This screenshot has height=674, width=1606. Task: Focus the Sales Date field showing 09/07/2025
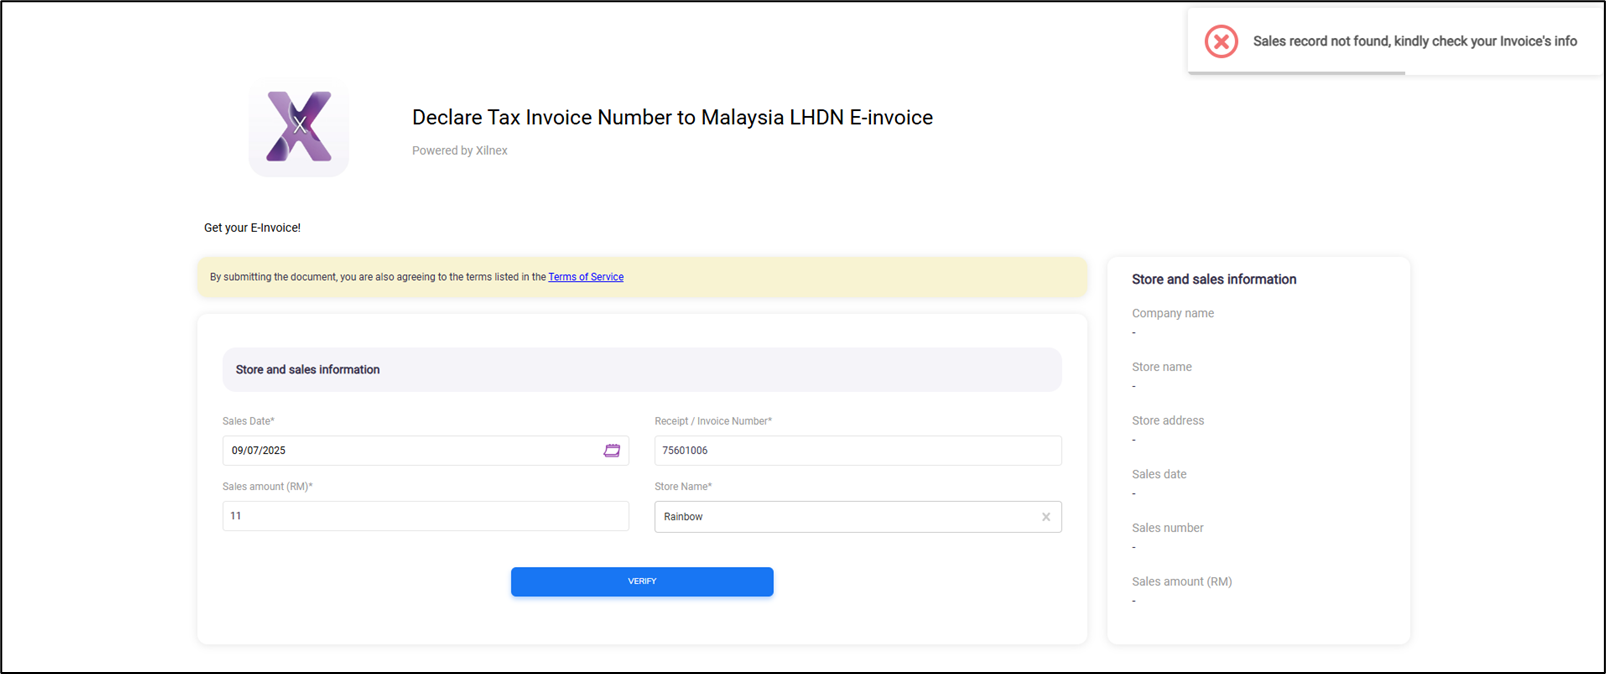coord(410,451)
